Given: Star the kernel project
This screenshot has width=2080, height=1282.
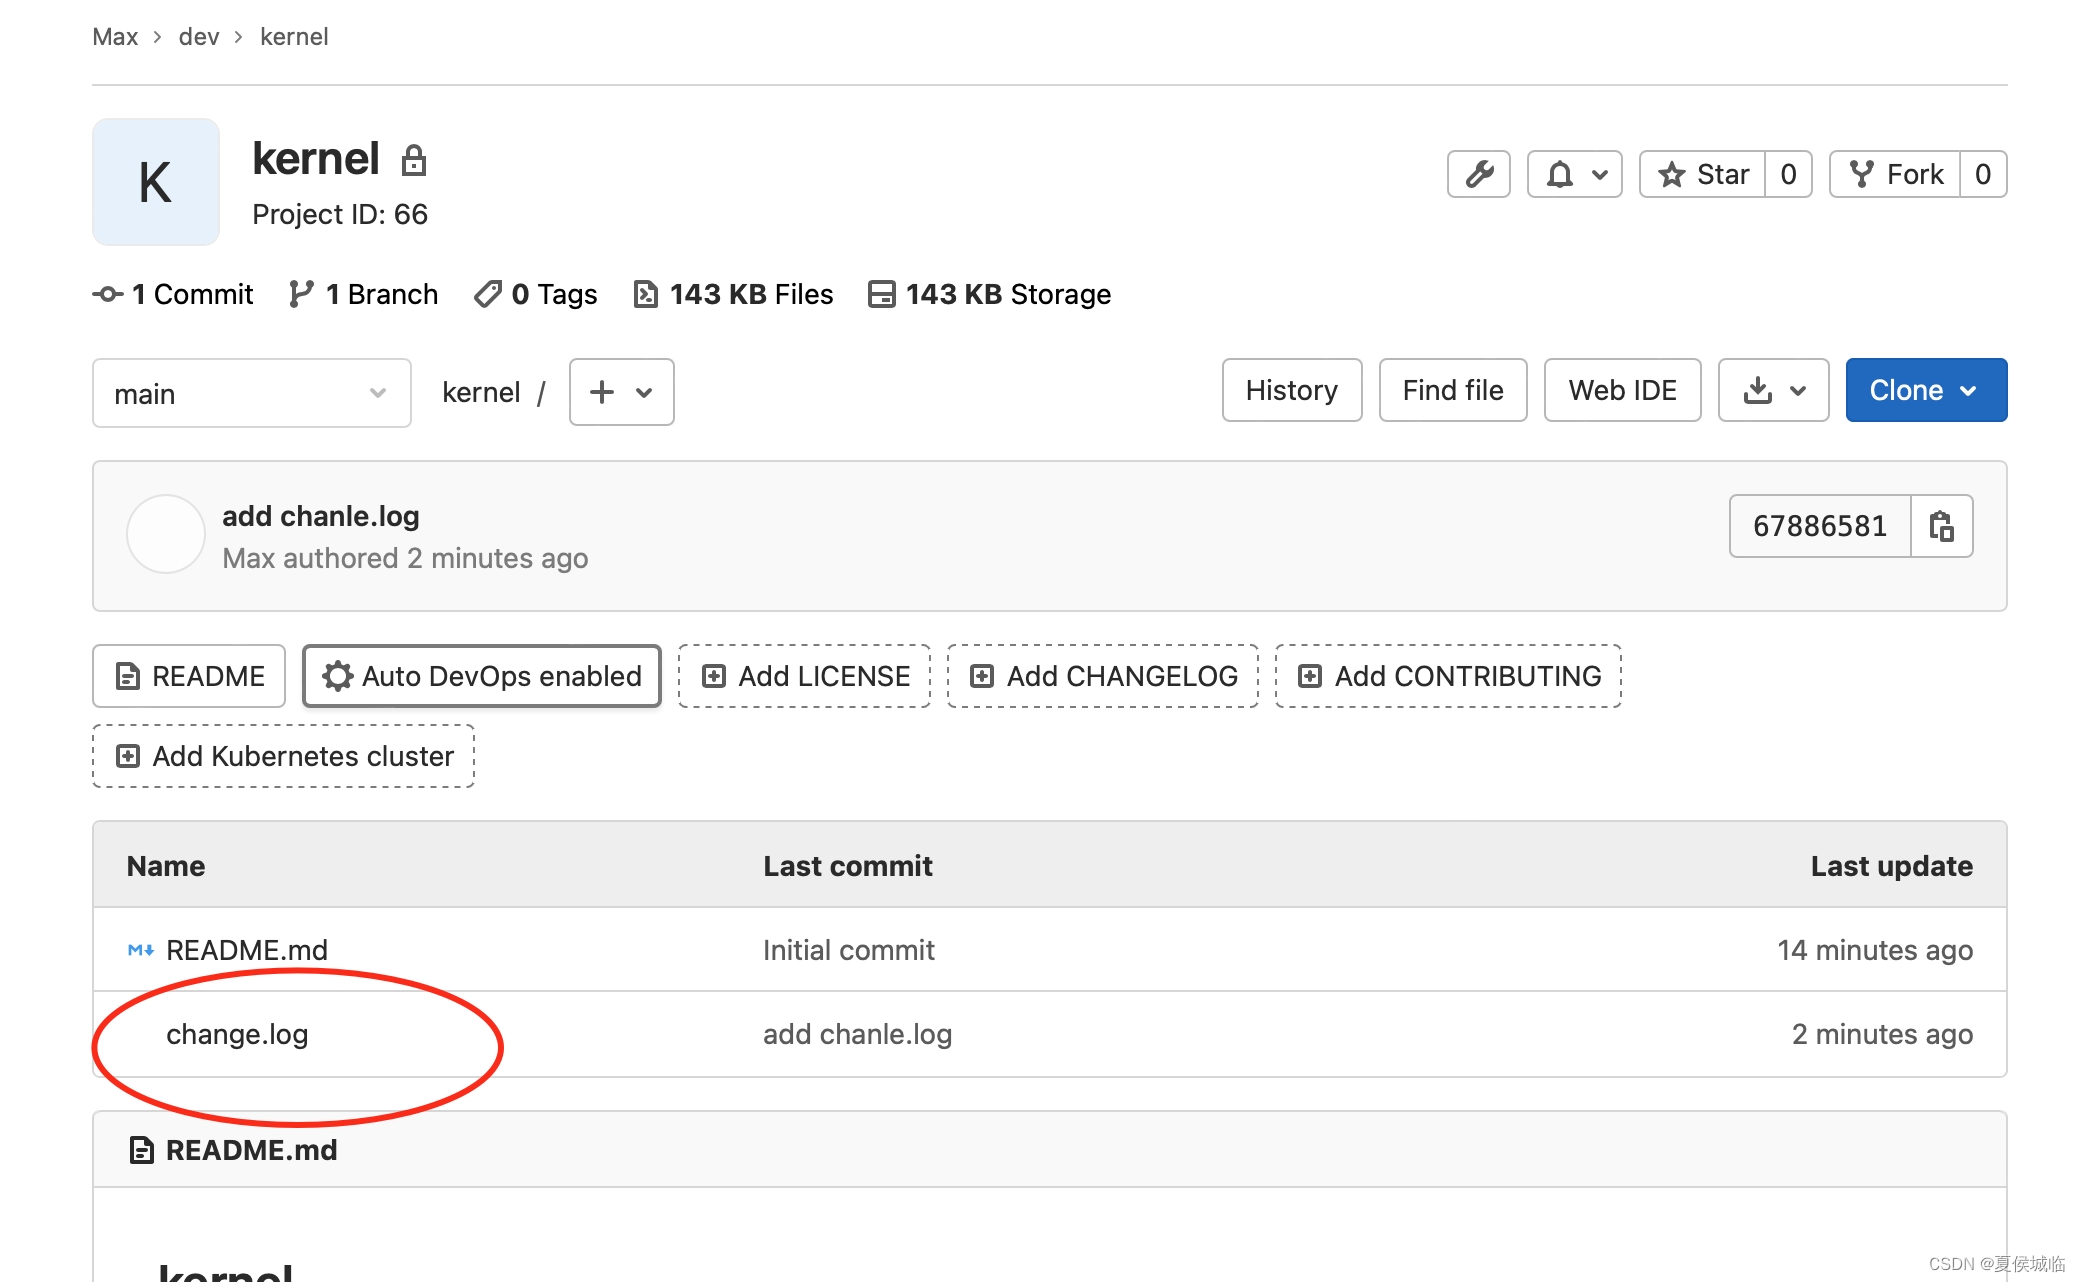Looking at the screenshot, I should point(1702,175).
